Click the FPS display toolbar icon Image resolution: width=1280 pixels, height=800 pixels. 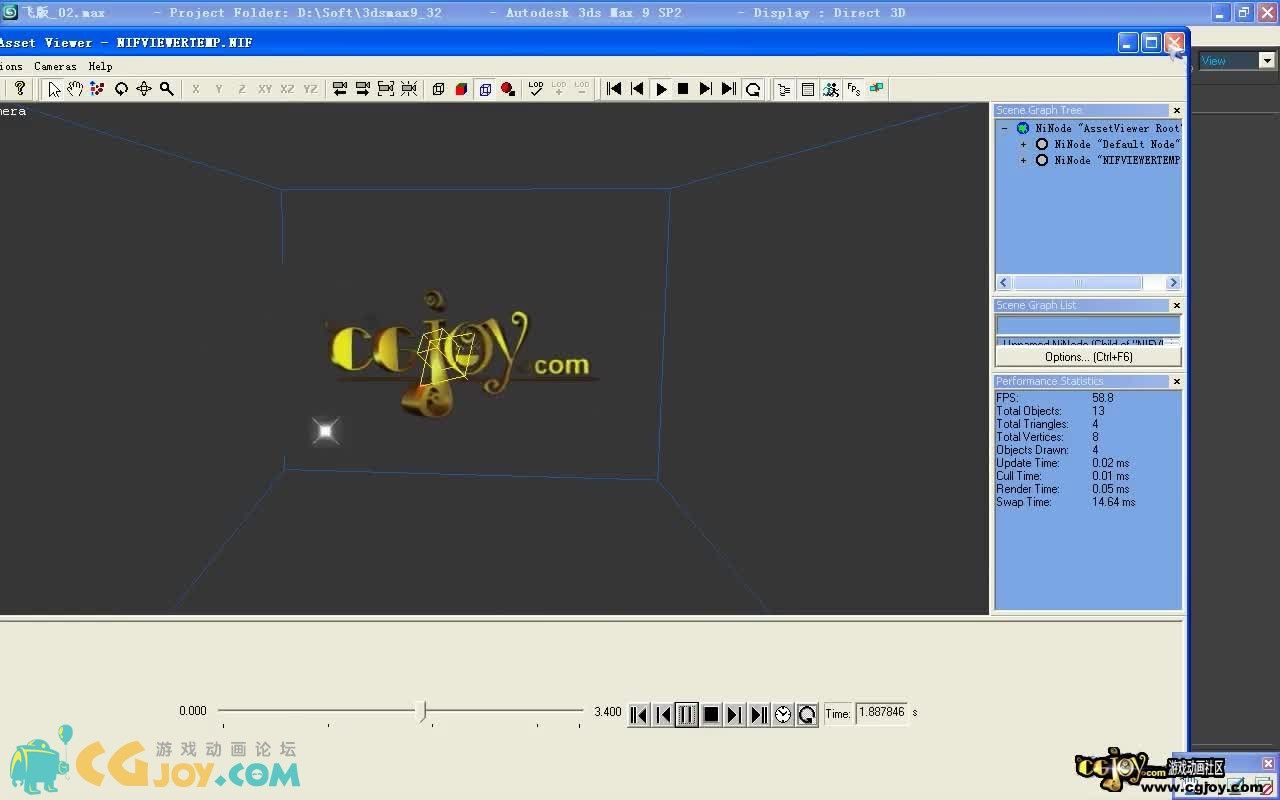(853, 89)
